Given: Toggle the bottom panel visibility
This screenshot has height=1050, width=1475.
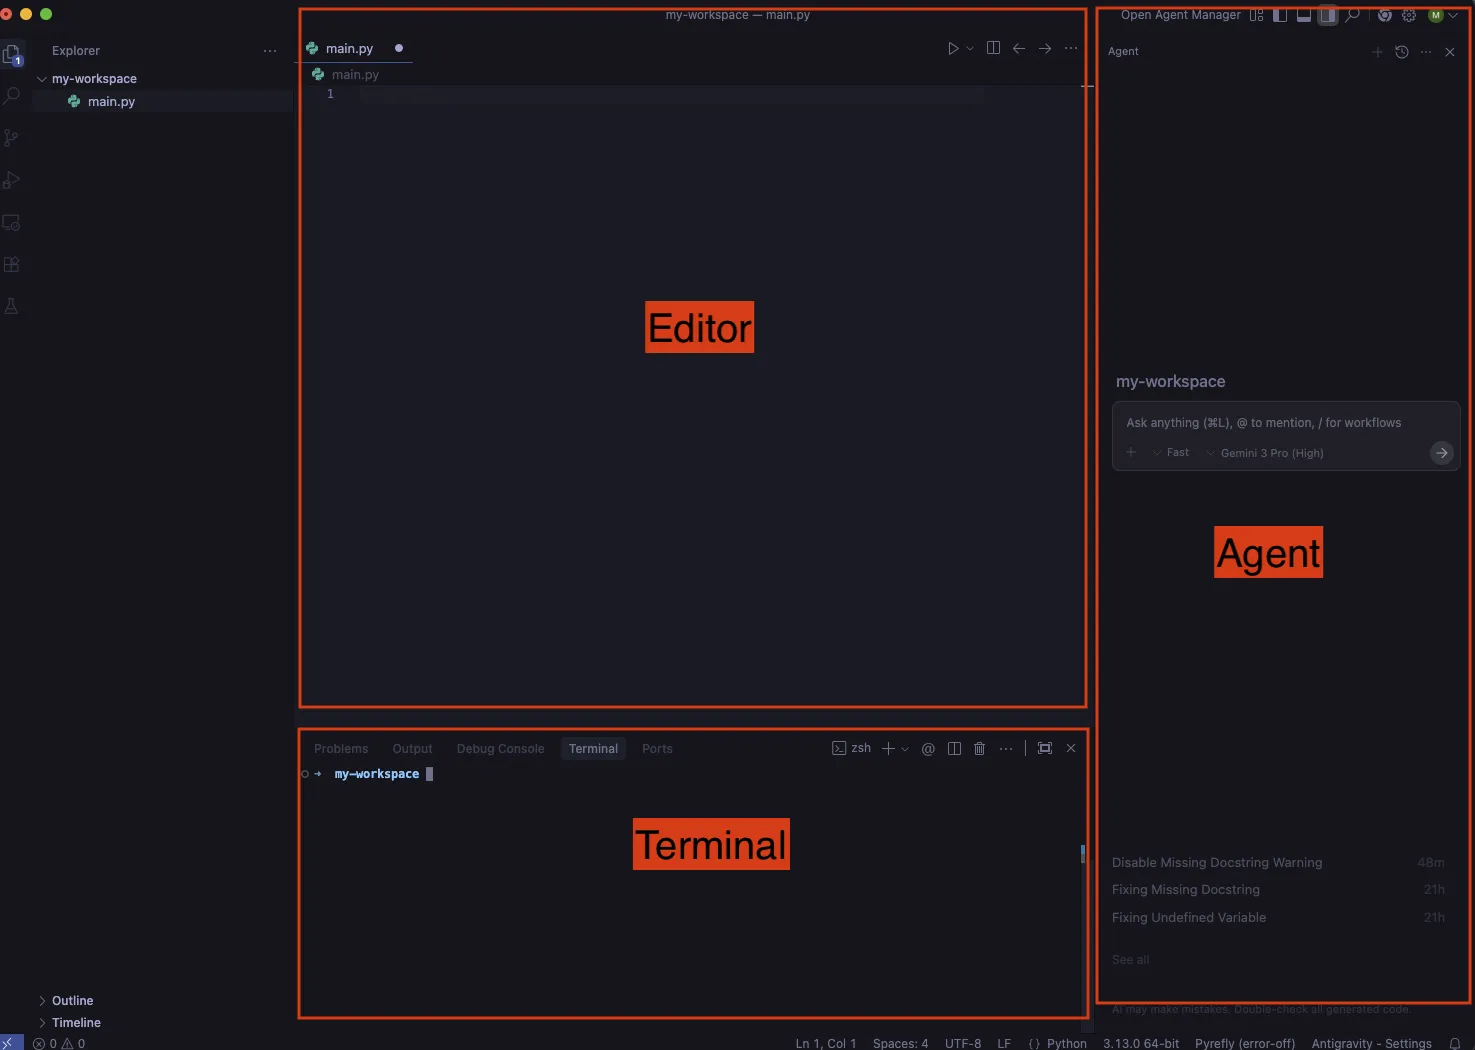Looking at the screenshot, I should coord(1303,15).
